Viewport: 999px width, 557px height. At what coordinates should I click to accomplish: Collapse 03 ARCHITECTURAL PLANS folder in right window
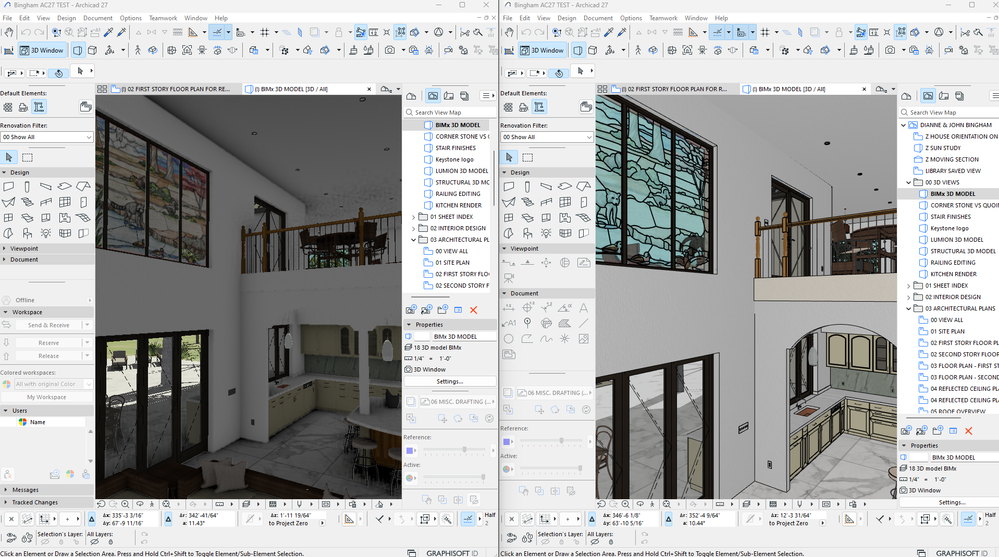[909, 308]
